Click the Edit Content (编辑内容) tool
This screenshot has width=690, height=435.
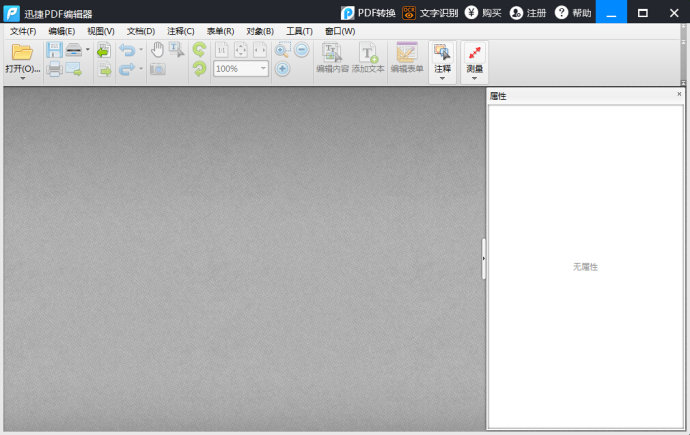(x=332, y=58)
